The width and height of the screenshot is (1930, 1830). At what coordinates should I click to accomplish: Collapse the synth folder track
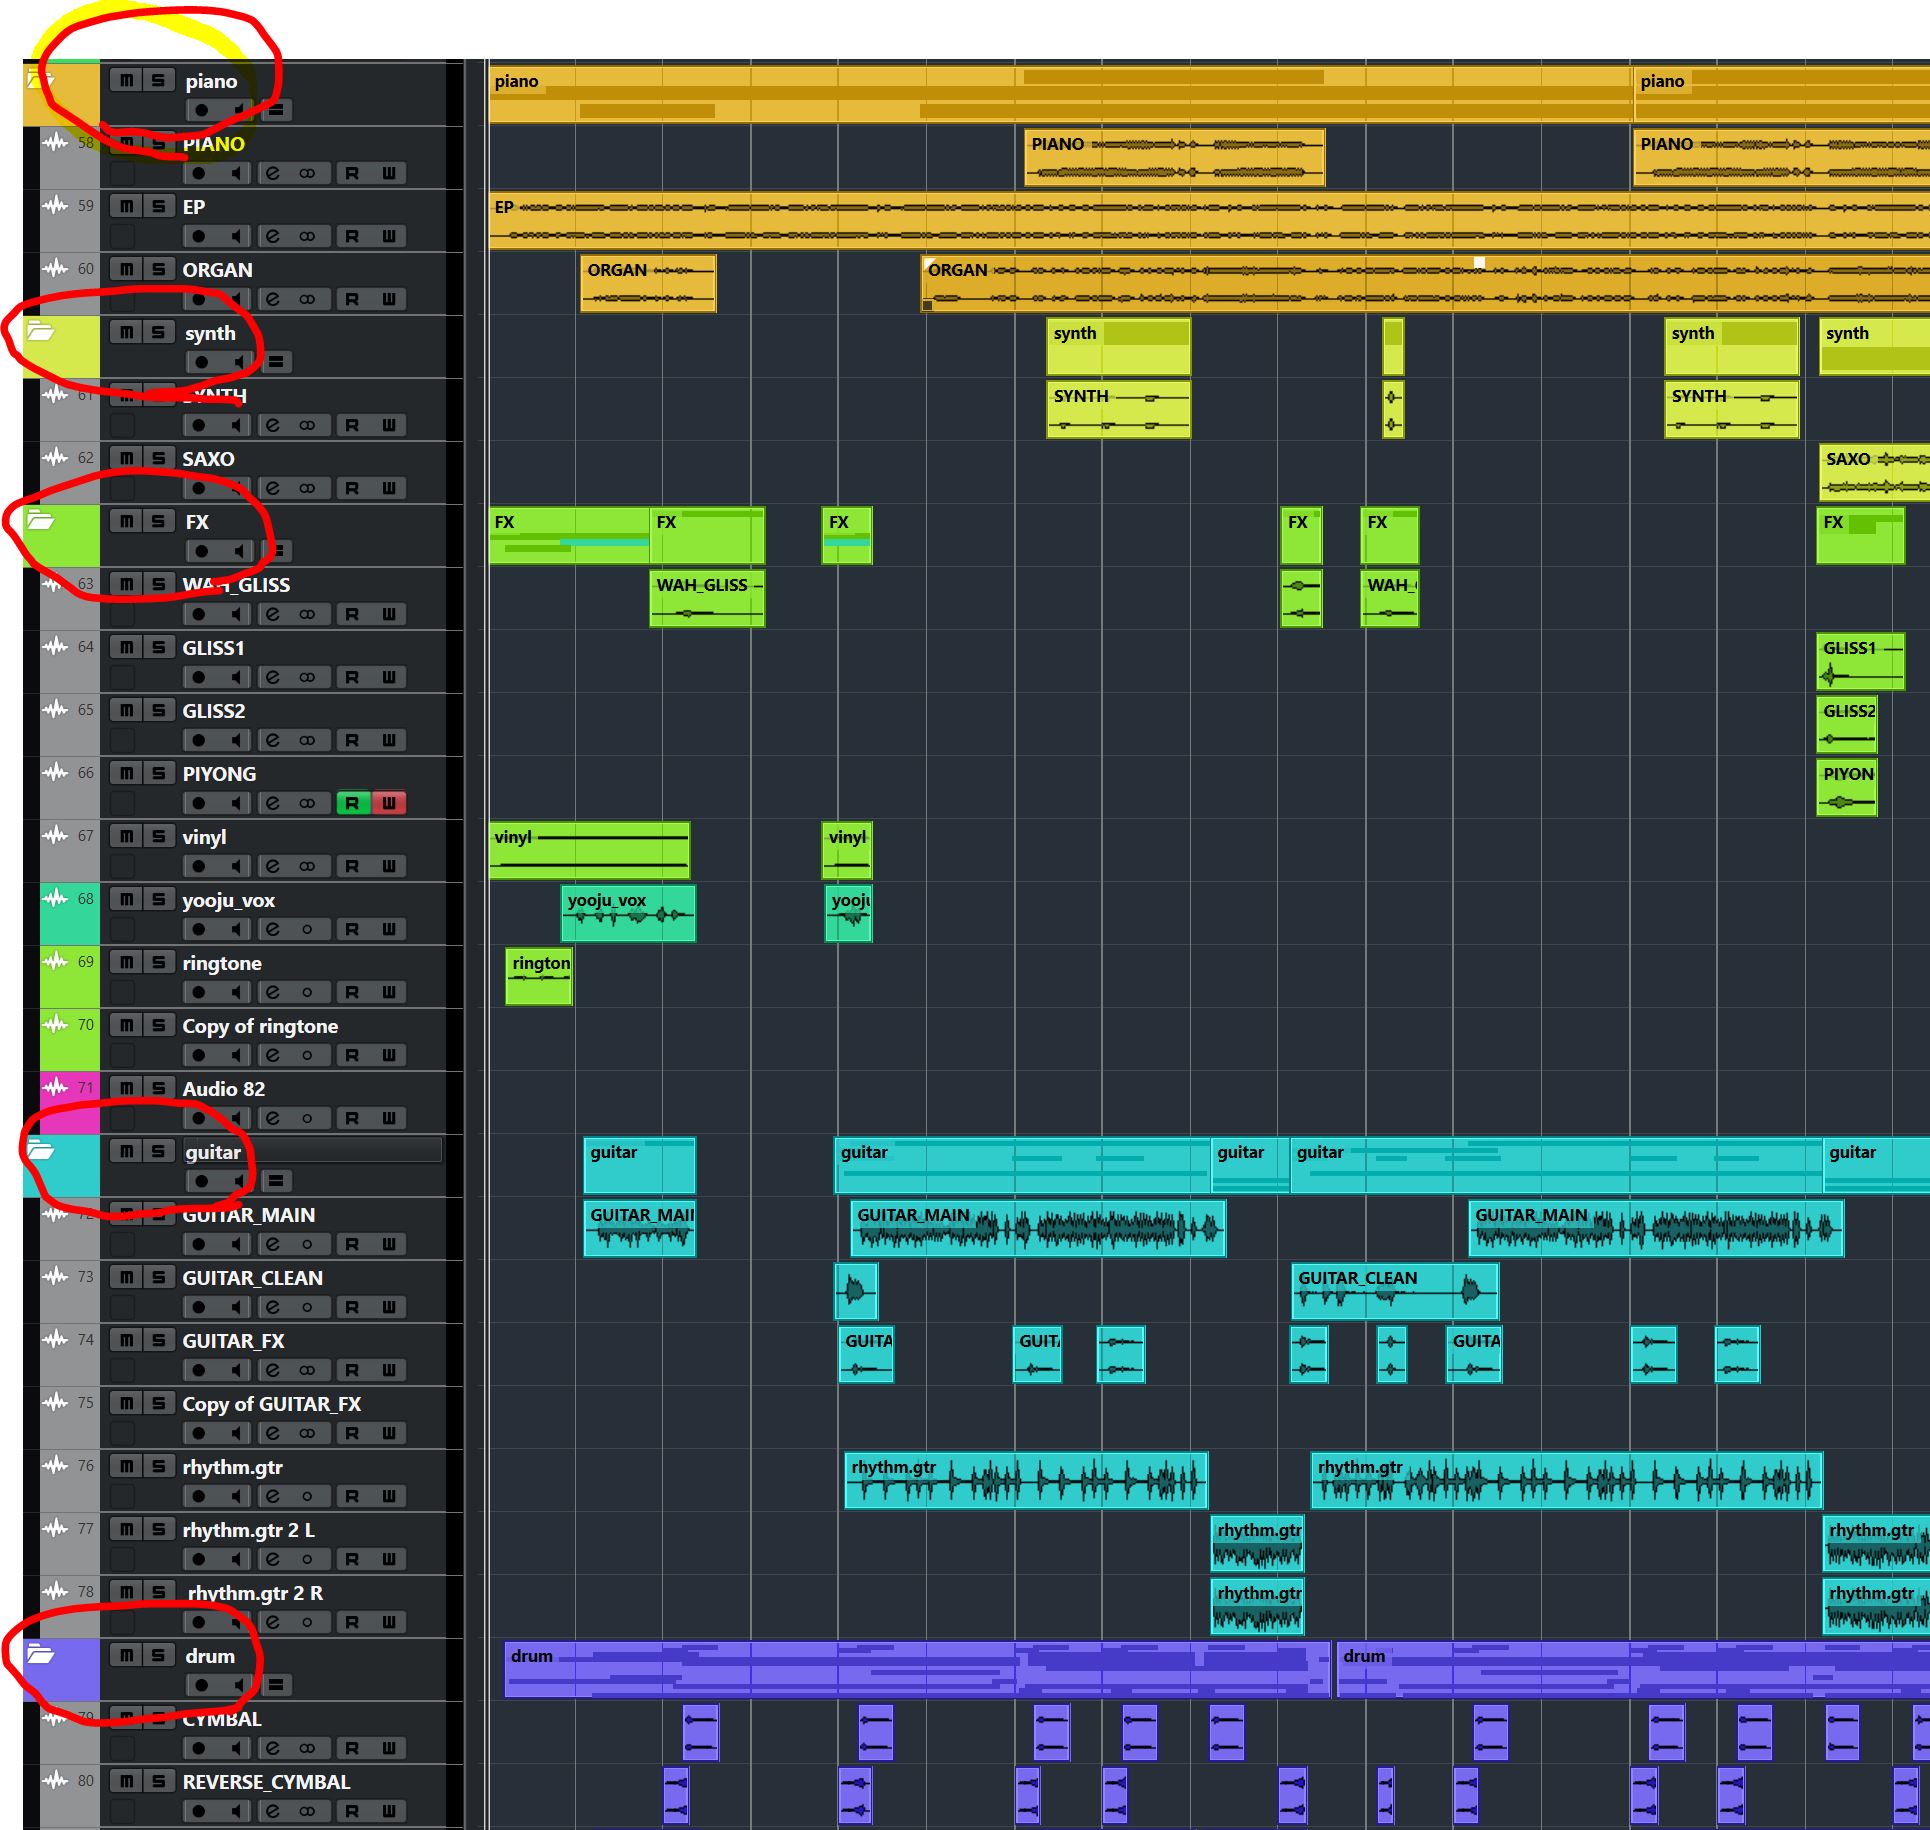[x=40, y=331]
